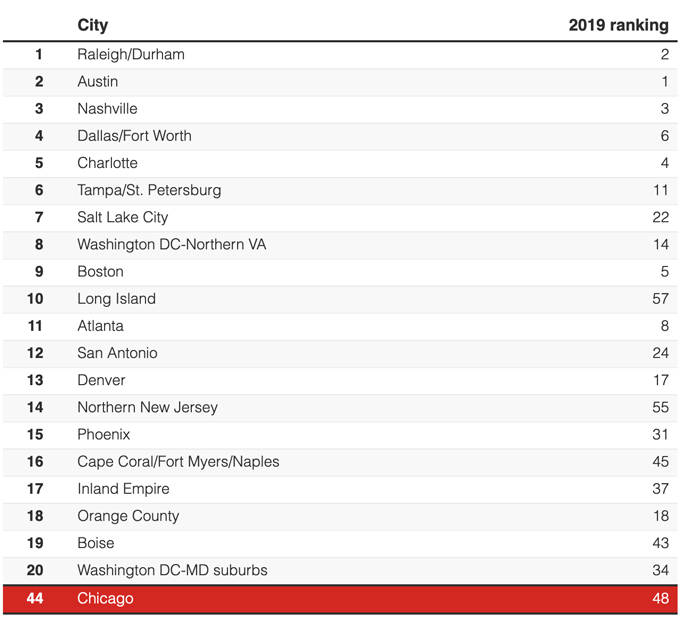Click the Boston city cell
This screenshot has height=625, width=680.
100,271
